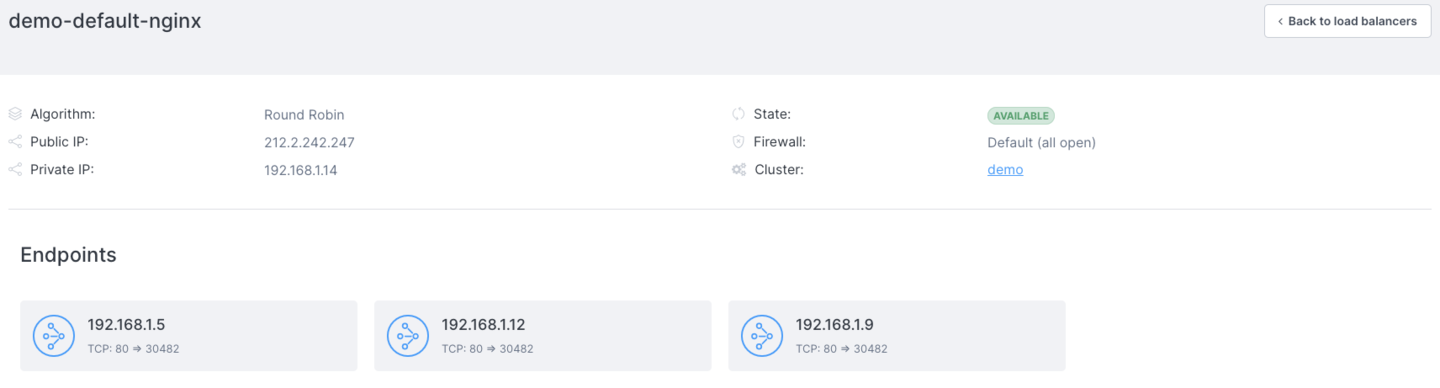
Task: Click the Cluster gears icon
Action: click(x=739, y=170)
